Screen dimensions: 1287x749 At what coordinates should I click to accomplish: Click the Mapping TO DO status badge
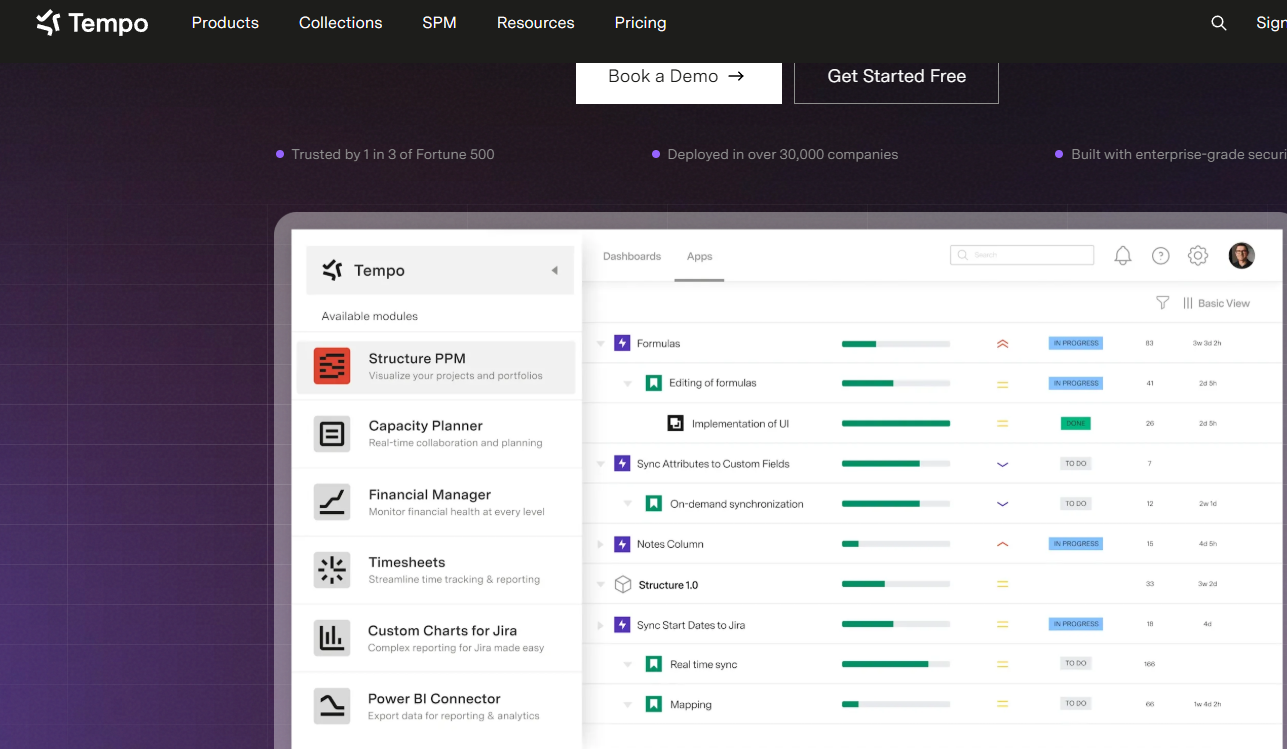click(1076, 704)
